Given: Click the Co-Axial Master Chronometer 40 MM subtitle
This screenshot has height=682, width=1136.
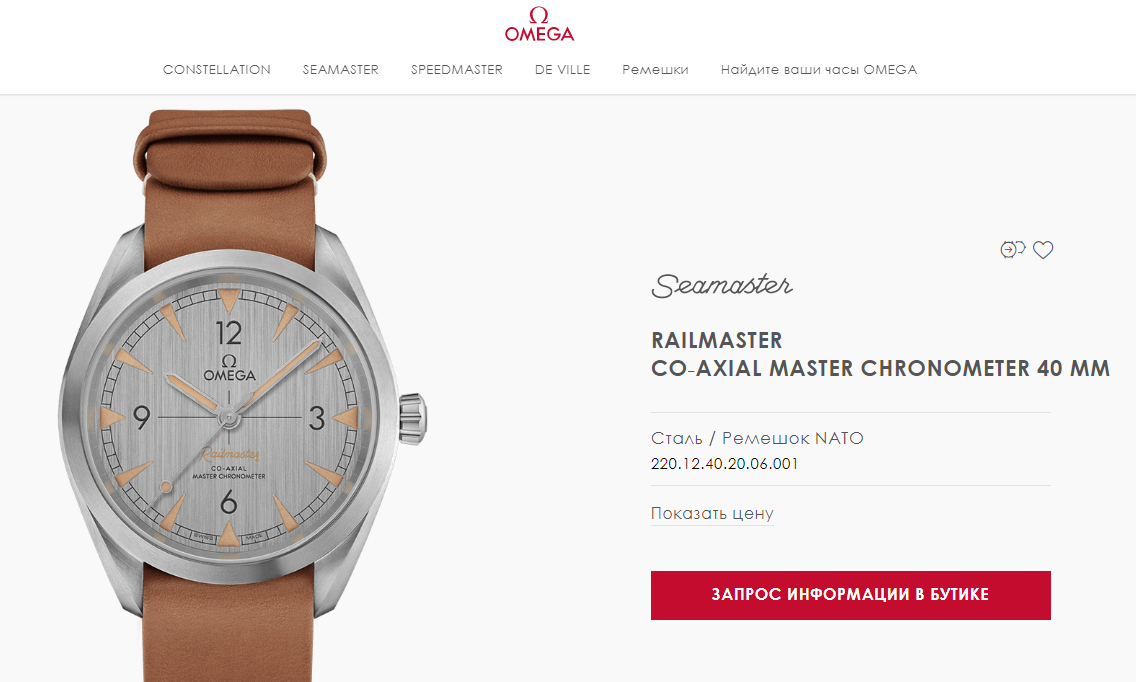Looking at the screenshot, I should (880, 368).
